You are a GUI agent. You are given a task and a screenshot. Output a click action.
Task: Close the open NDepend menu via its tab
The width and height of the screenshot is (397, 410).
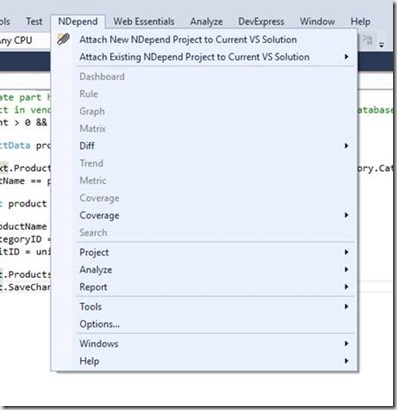[x=78, y=22]
